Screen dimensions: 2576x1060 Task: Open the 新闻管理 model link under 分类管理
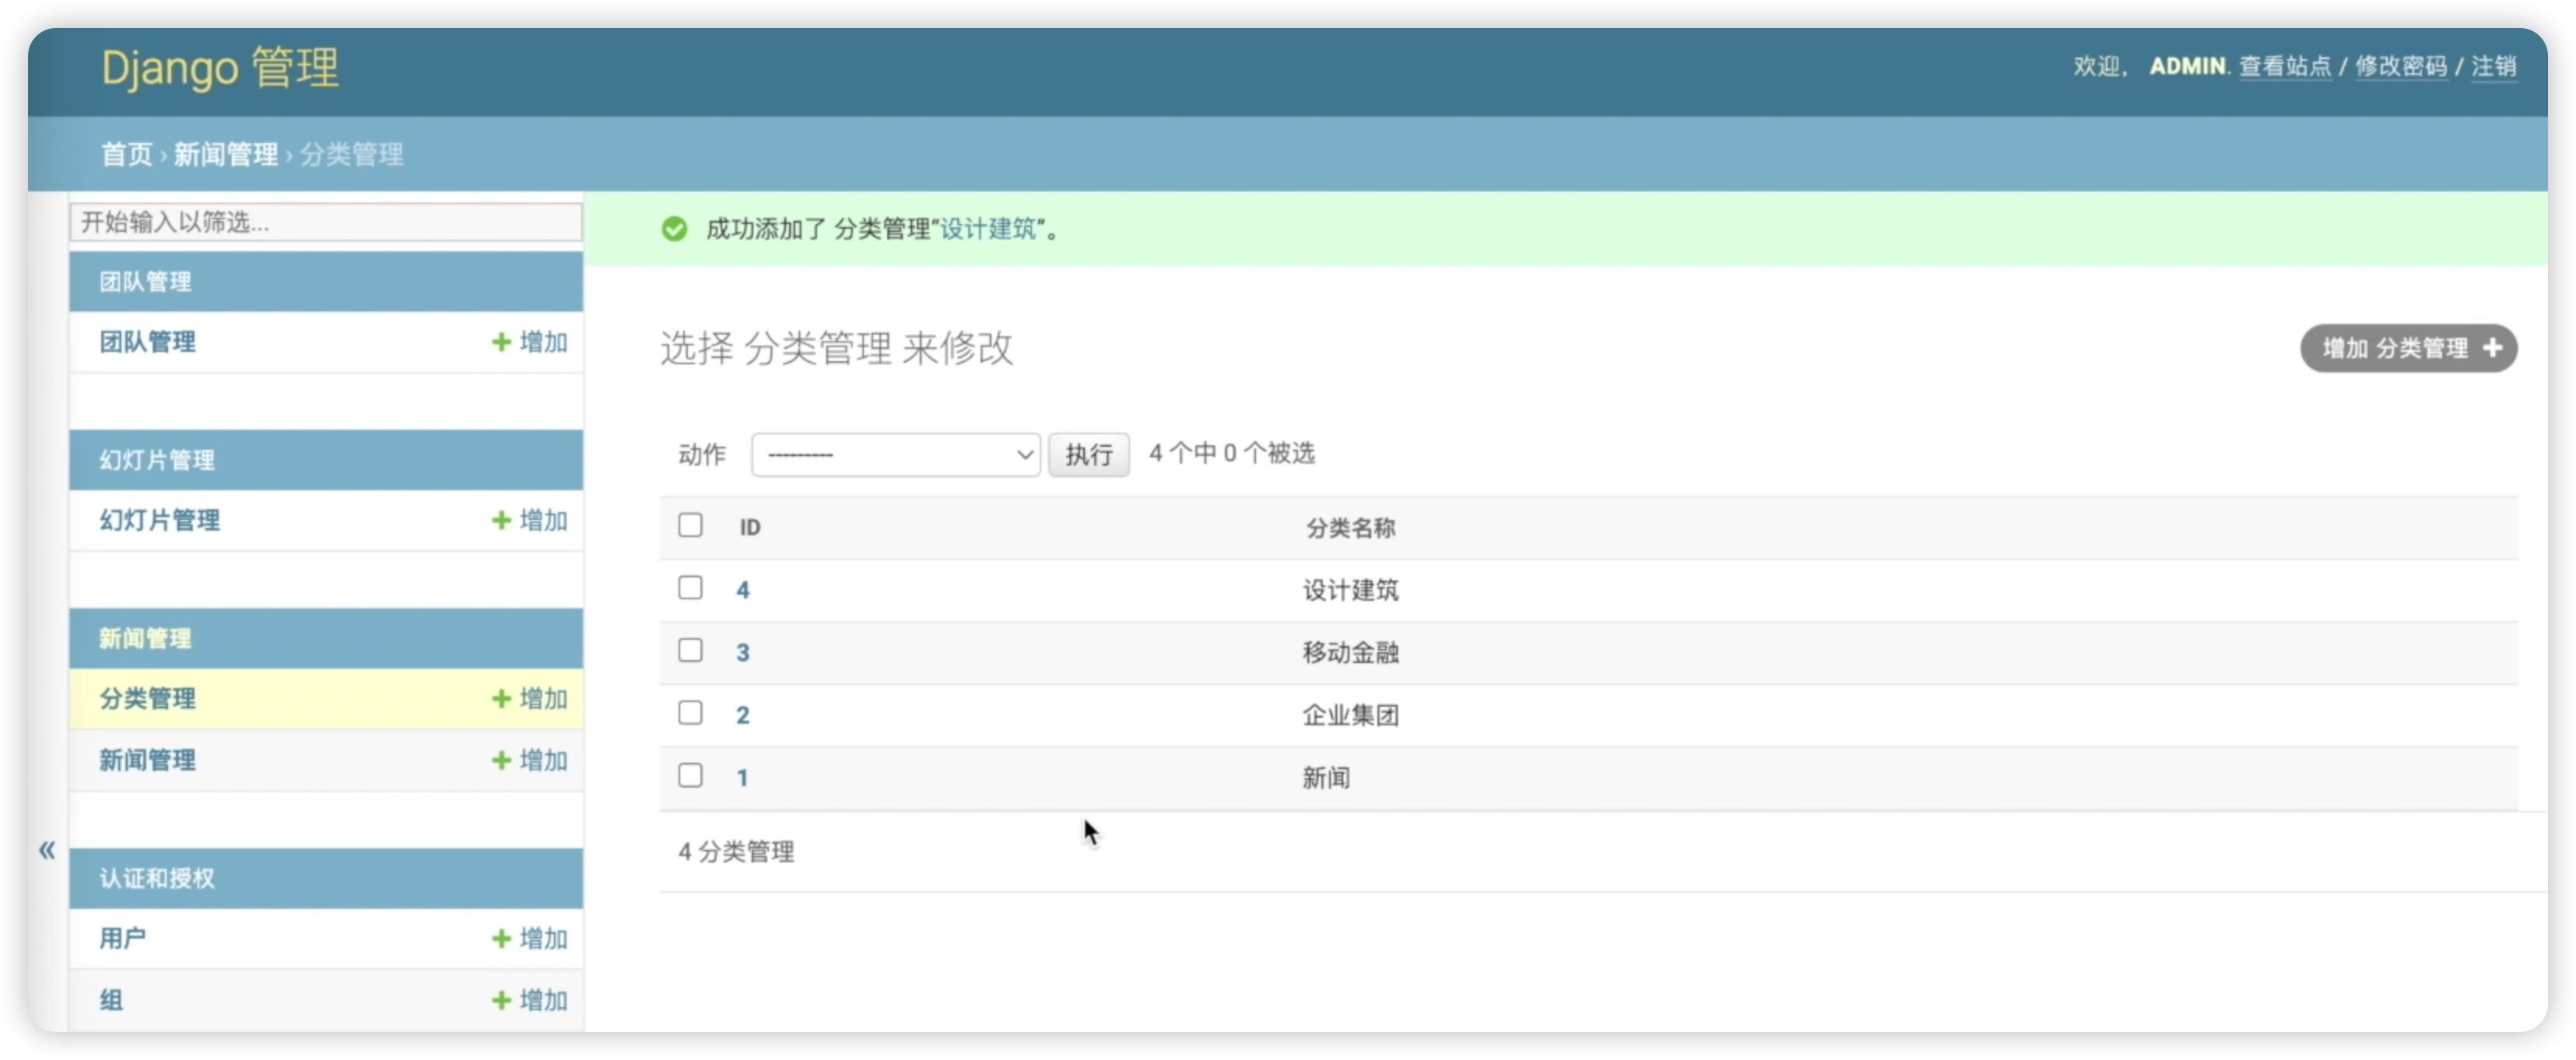[x=147, y=760]
